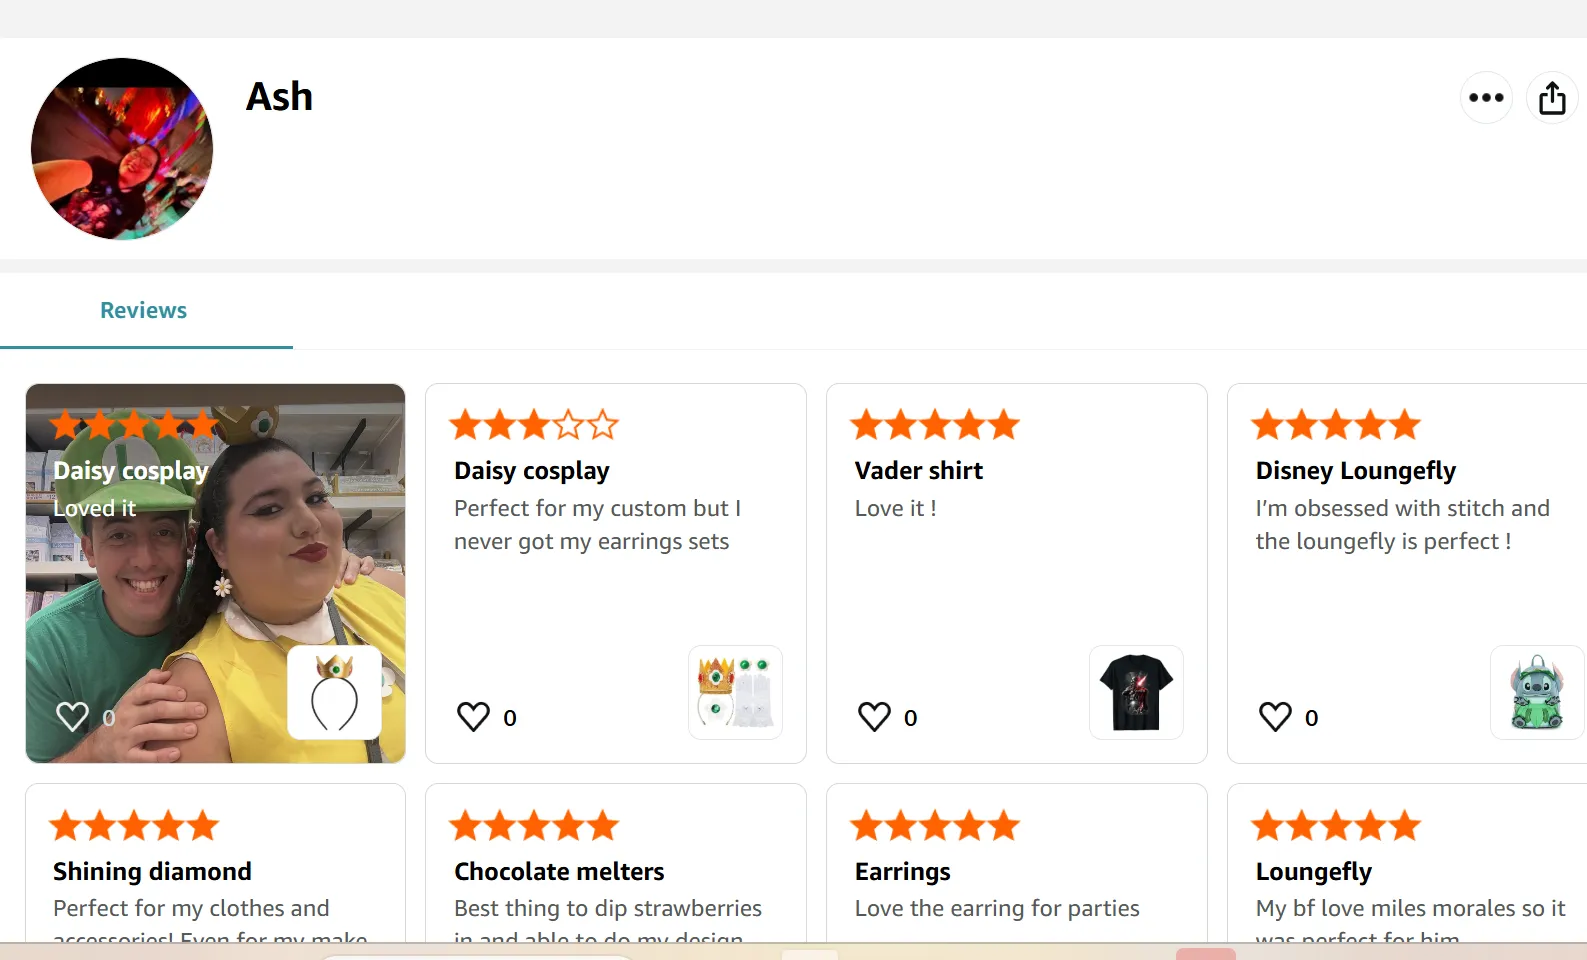Screen dimensions: 1587x960
Task: Click the profile name Ash
Action: click(279, 97)
